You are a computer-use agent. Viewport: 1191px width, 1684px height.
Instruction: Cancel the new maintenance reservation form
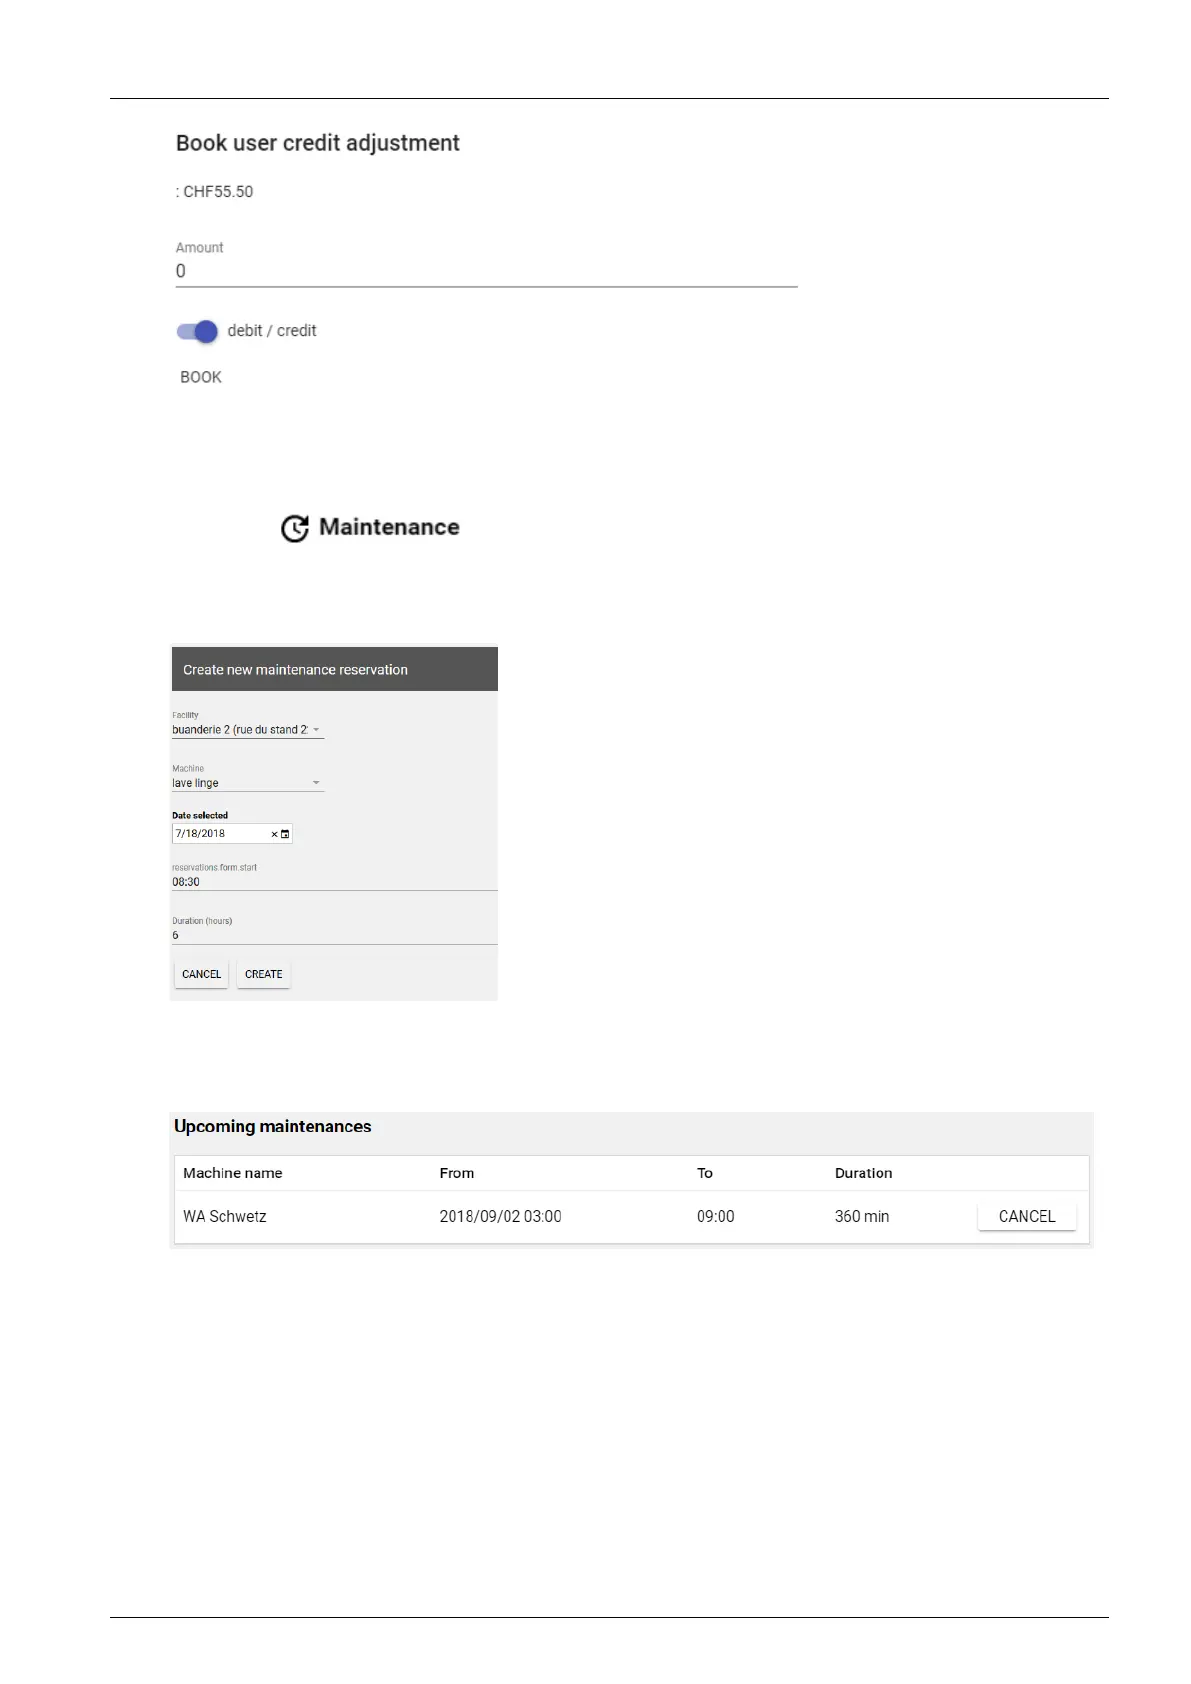point(201,974)
